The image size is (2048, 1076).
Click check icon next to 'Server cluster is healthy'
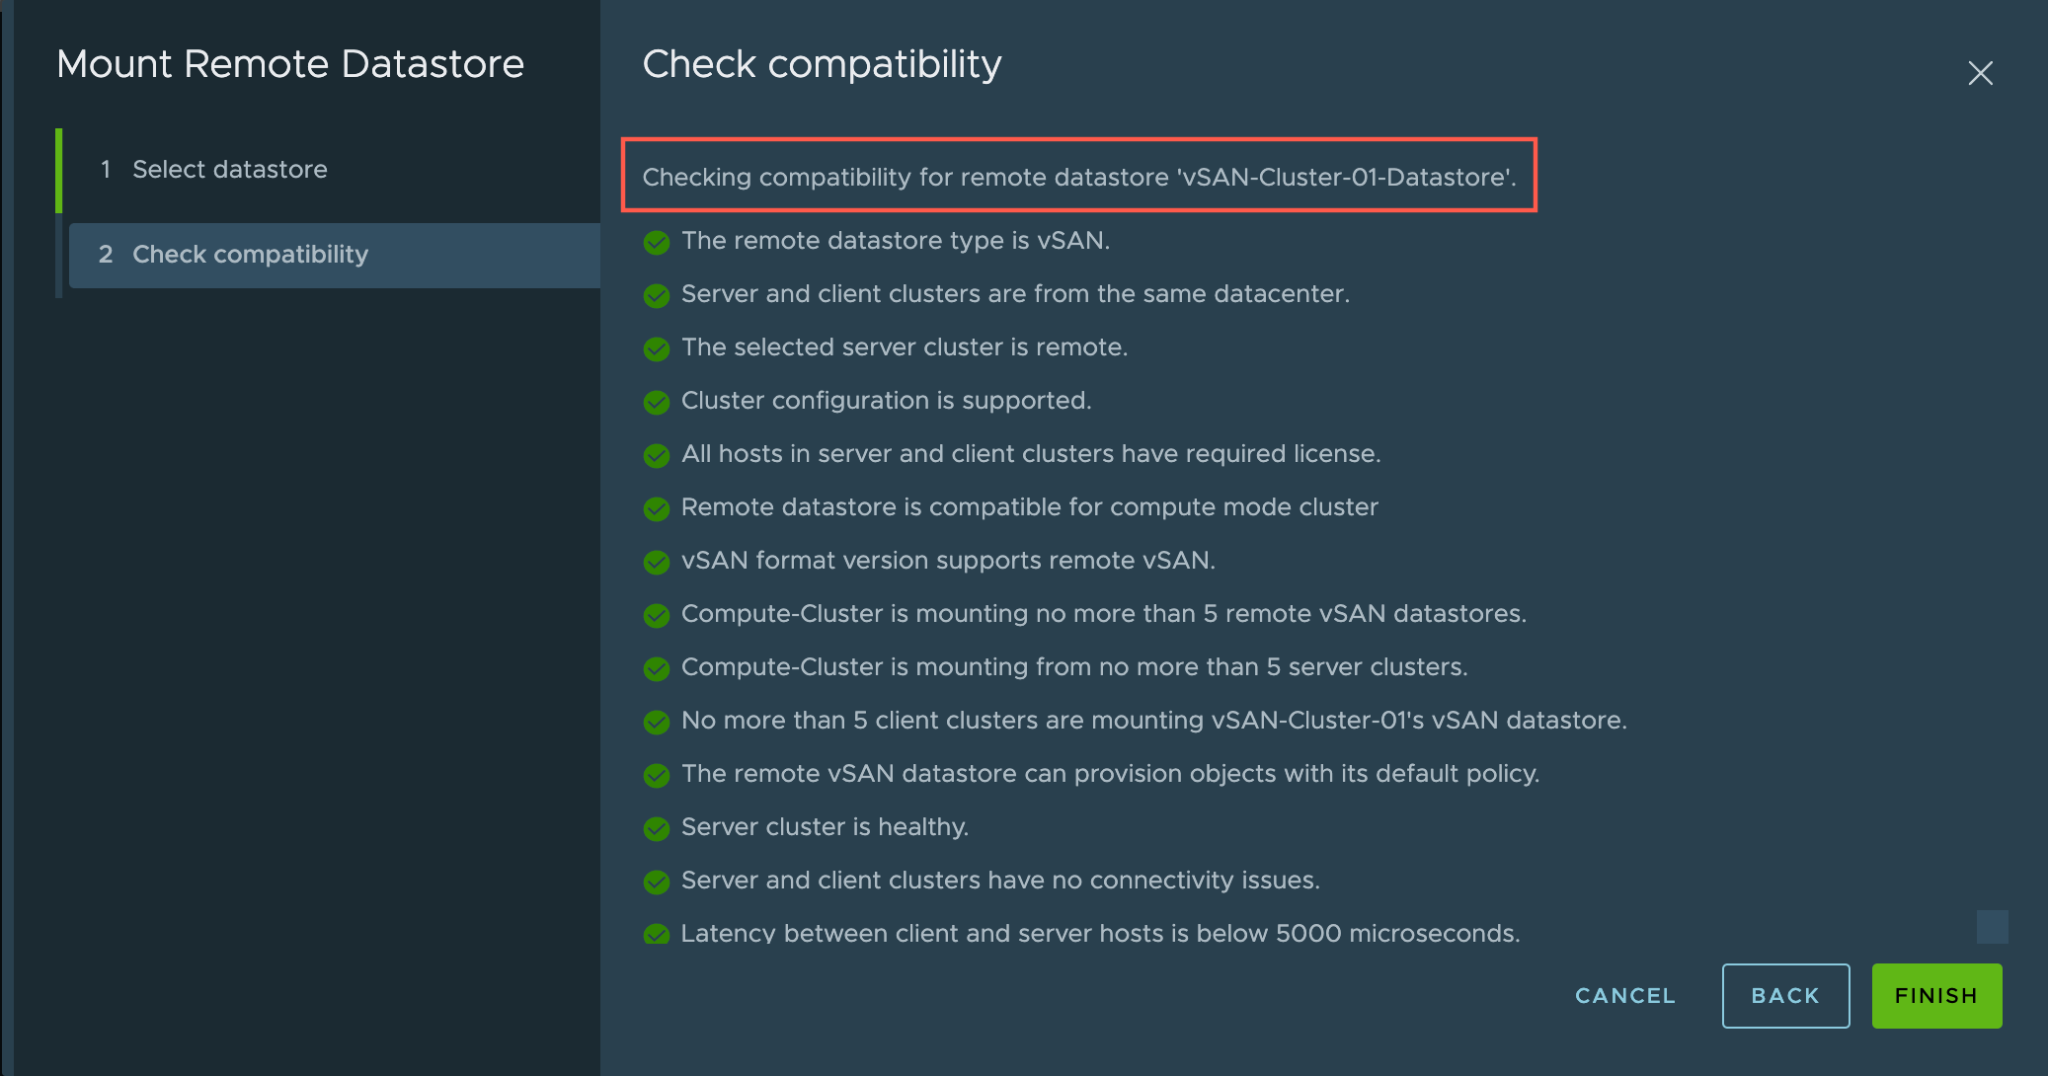point(656,828)
